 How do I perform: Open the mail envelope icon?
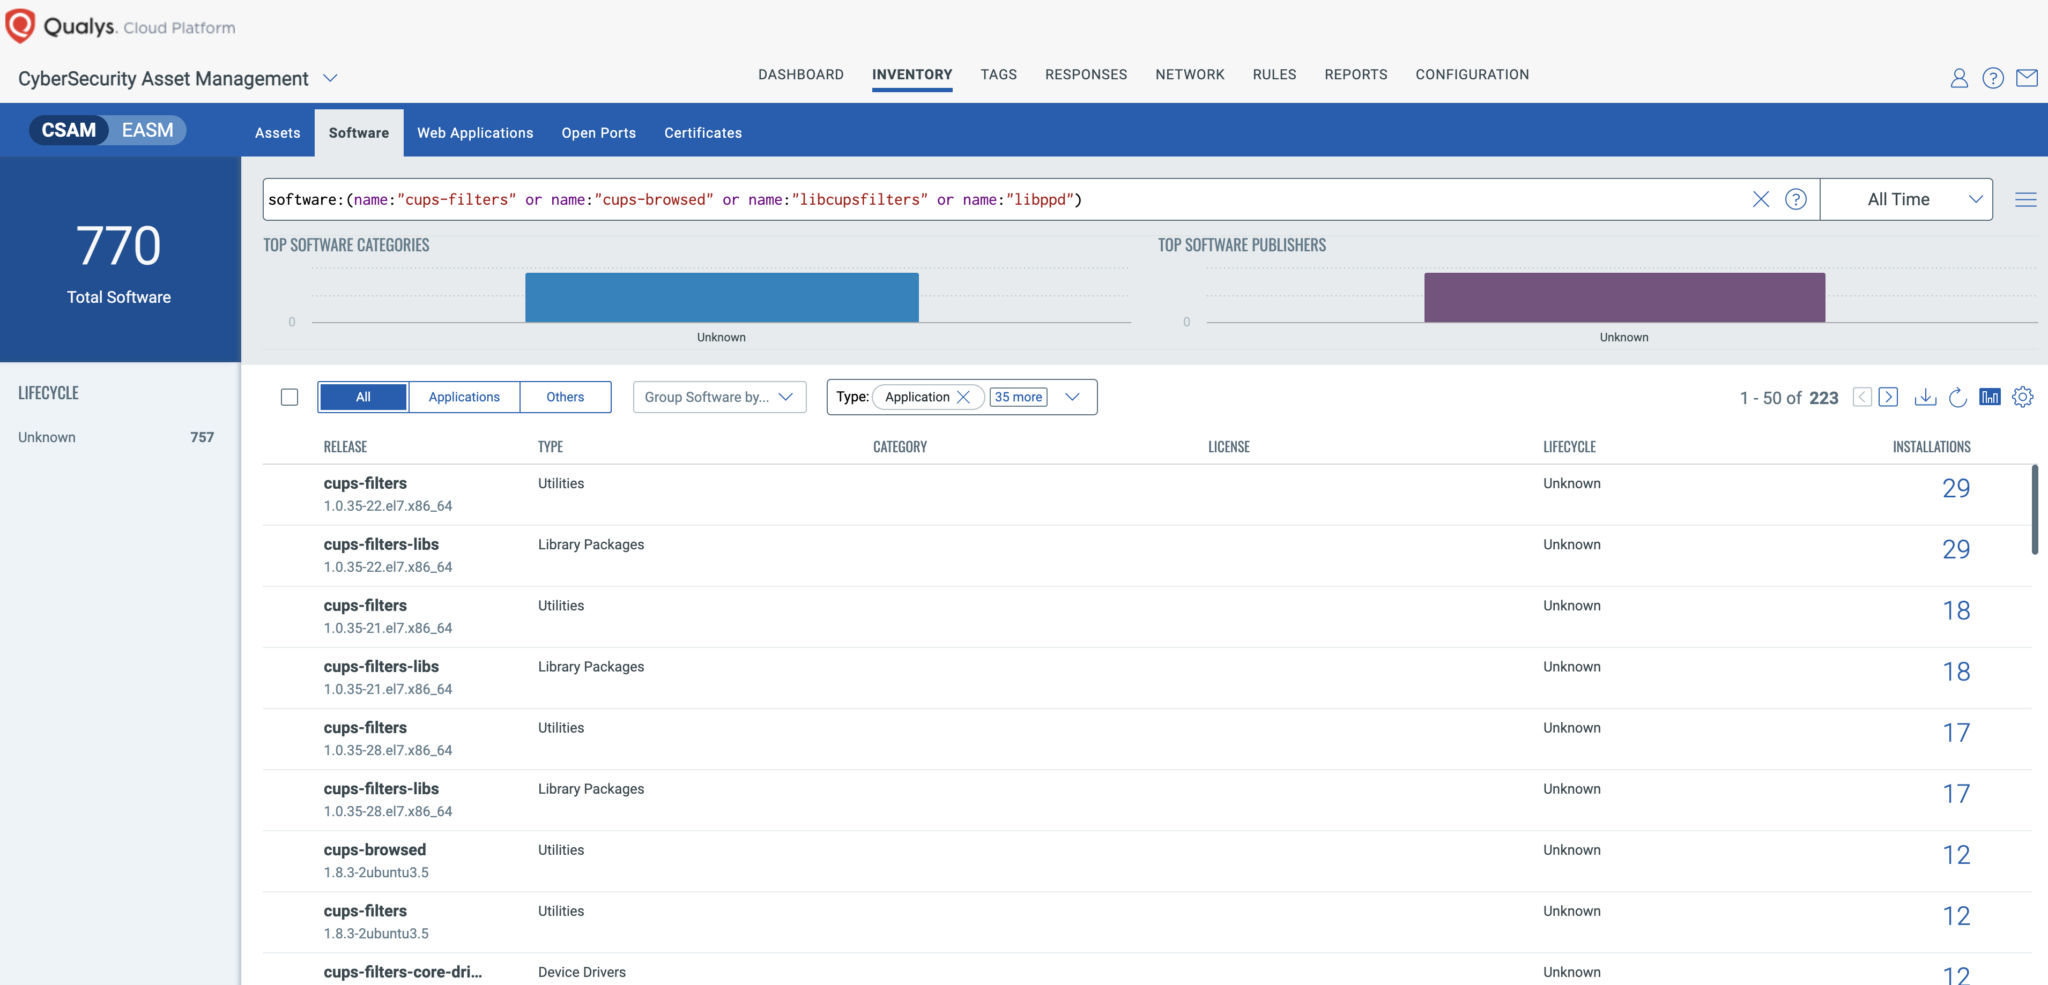pyautogui.click(x=2027, y=78)
